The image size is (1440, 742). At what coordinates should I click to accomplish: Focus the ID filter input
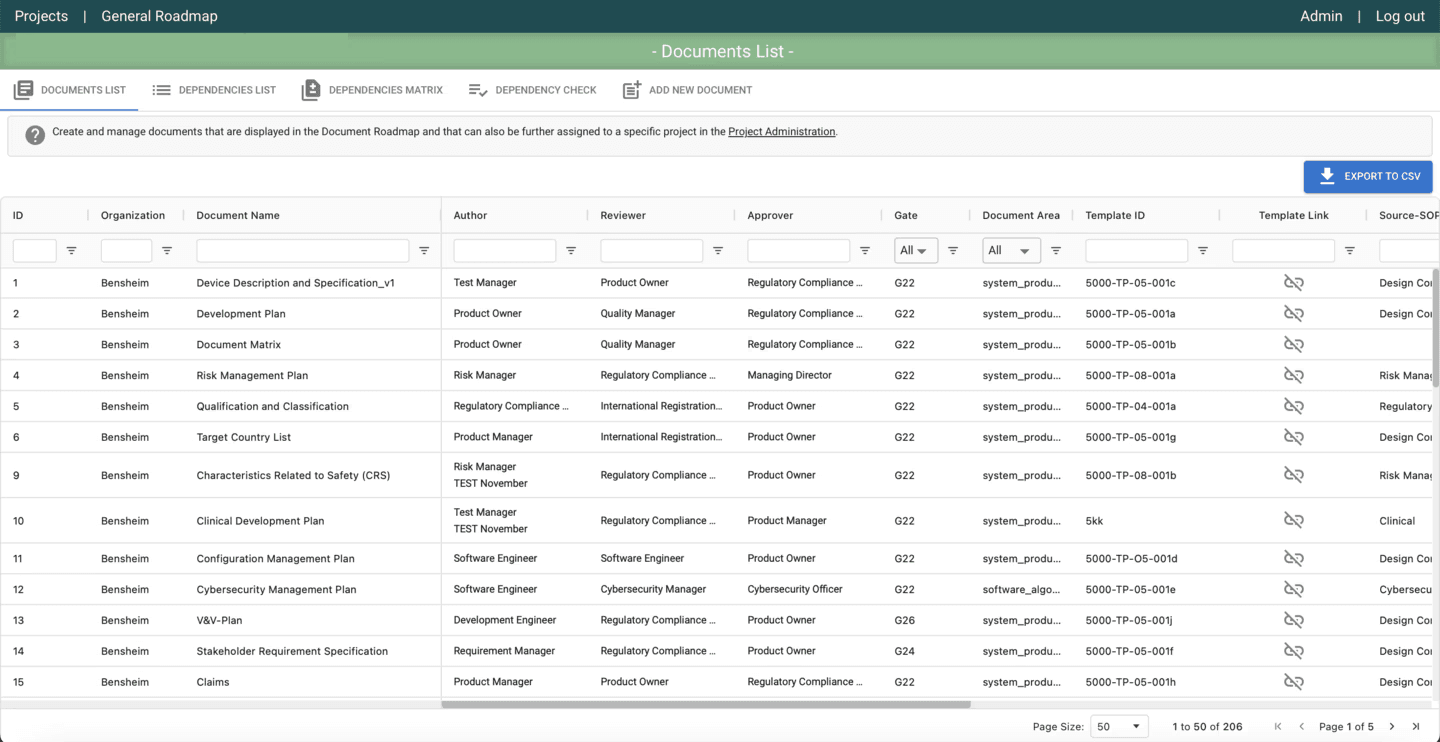point(35,250)
